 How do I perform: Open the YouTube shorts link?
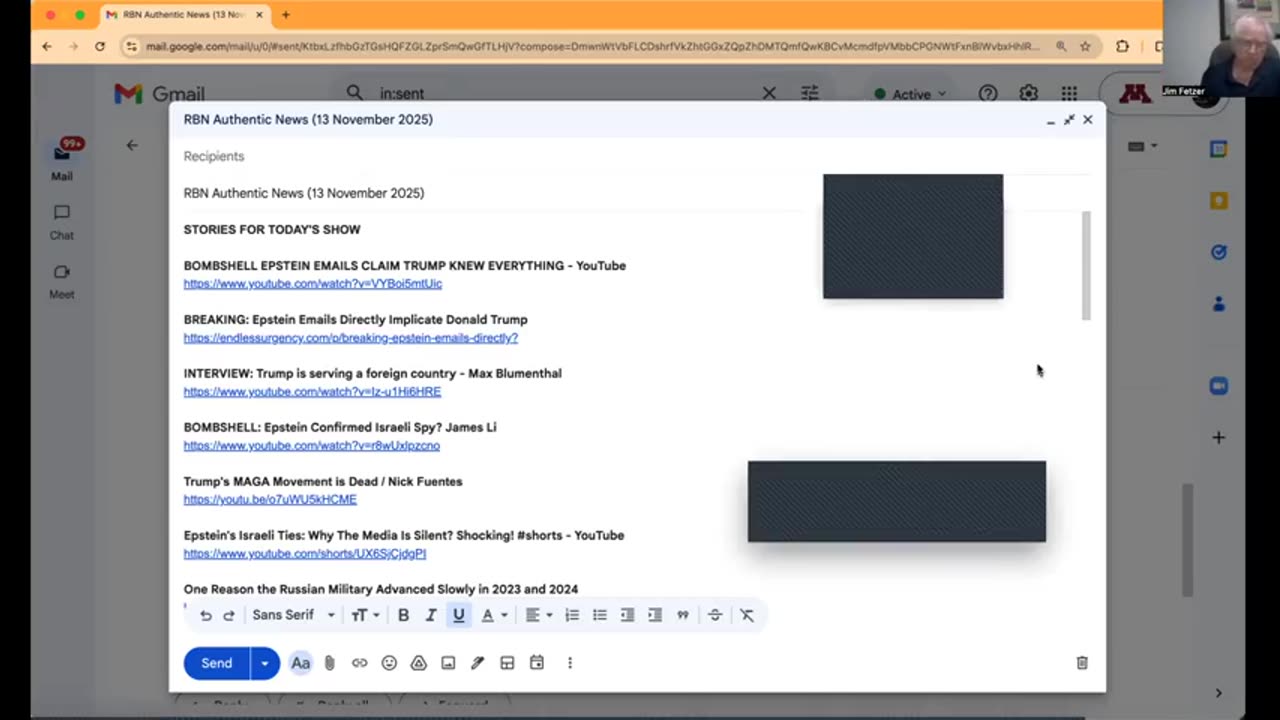pos(305,554)
